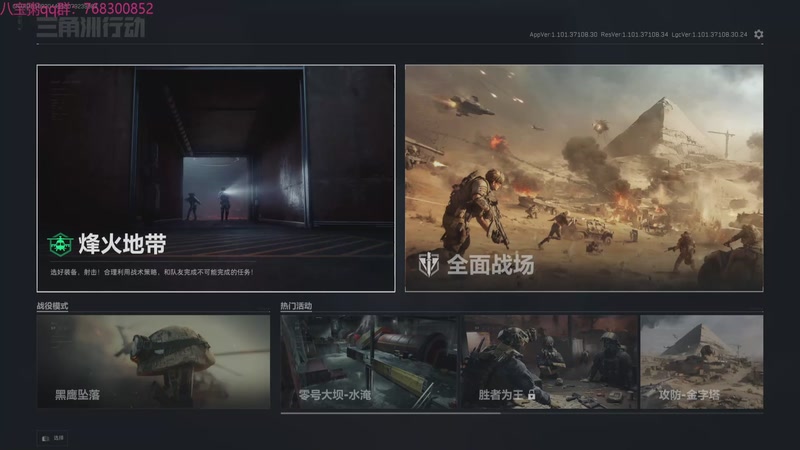
Task: Click the lock icon beside 胜者为王
Action: [x=532, y=394]
